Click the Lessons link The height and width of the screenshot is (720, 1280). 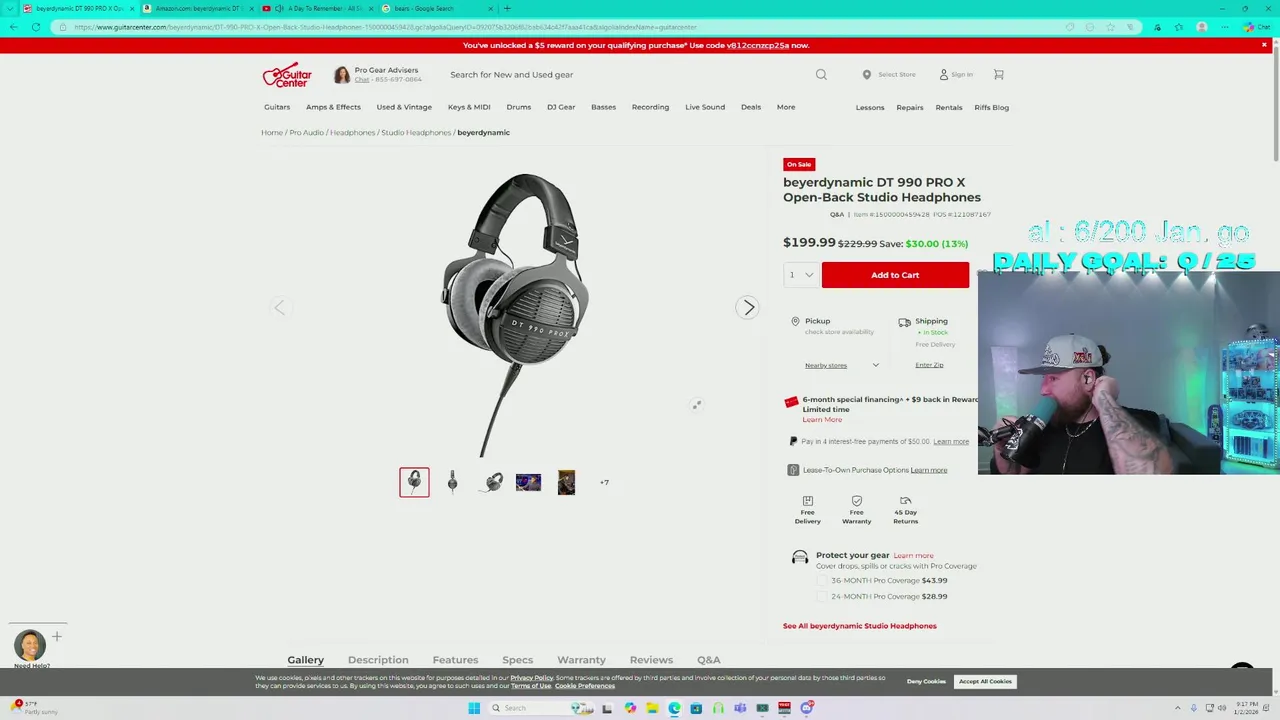[x=870, y=107]
